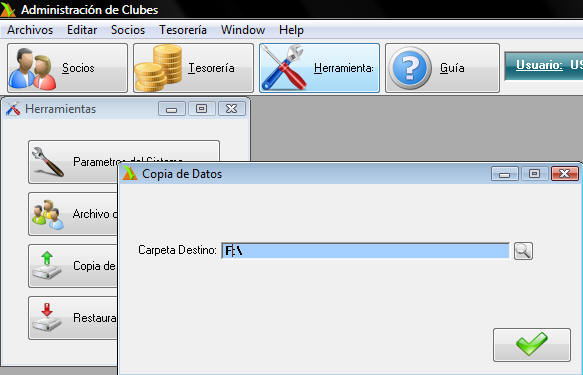583x375 pixels.
Task: Click the Administración de Clubes app icon
Action: tap(8, 10)
